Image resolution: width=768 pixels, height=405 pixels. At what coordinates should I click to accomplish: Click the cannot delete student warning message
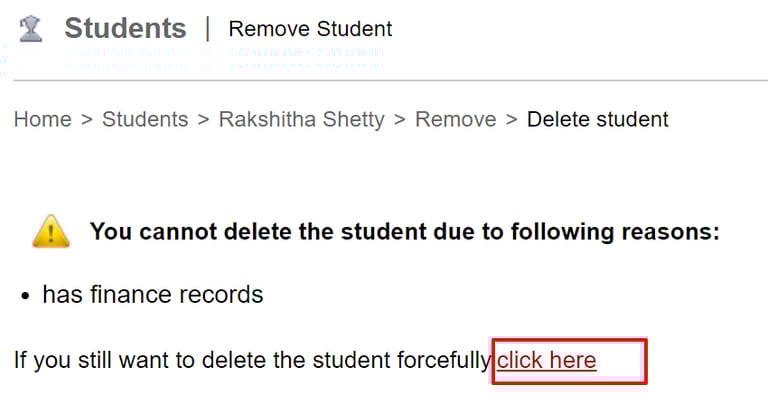(404, 232)
